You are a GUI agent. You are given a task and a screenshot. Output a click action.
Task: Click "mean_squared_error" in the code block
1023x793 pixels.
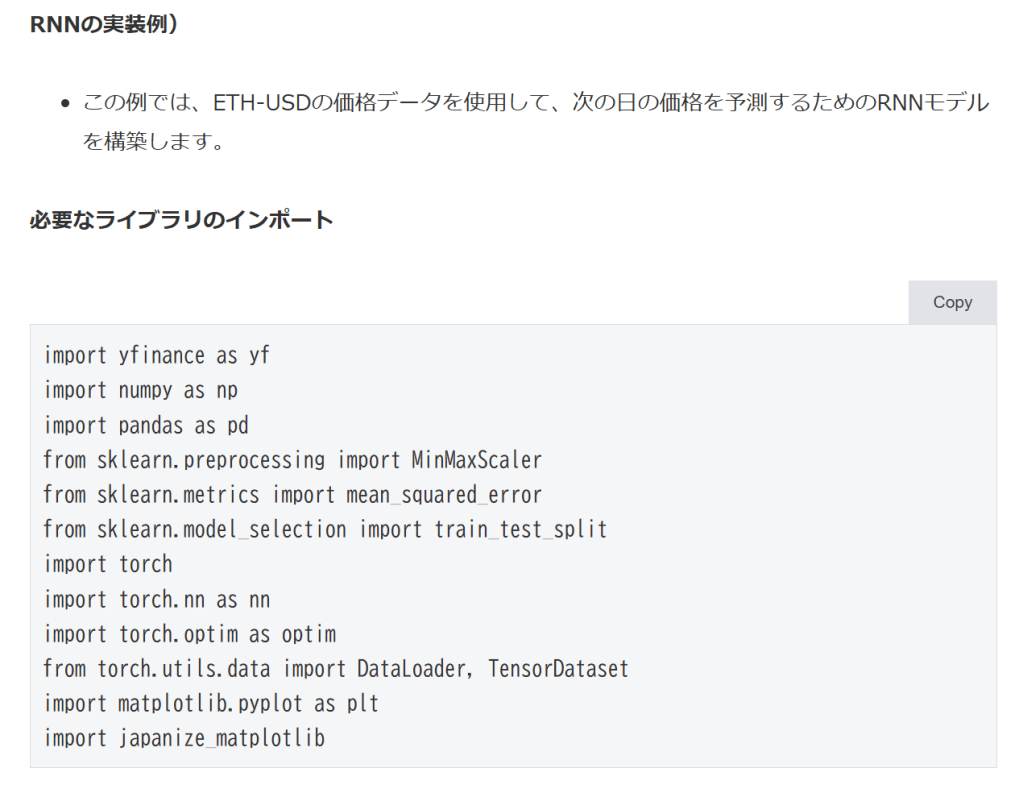[x=444, y=494]
